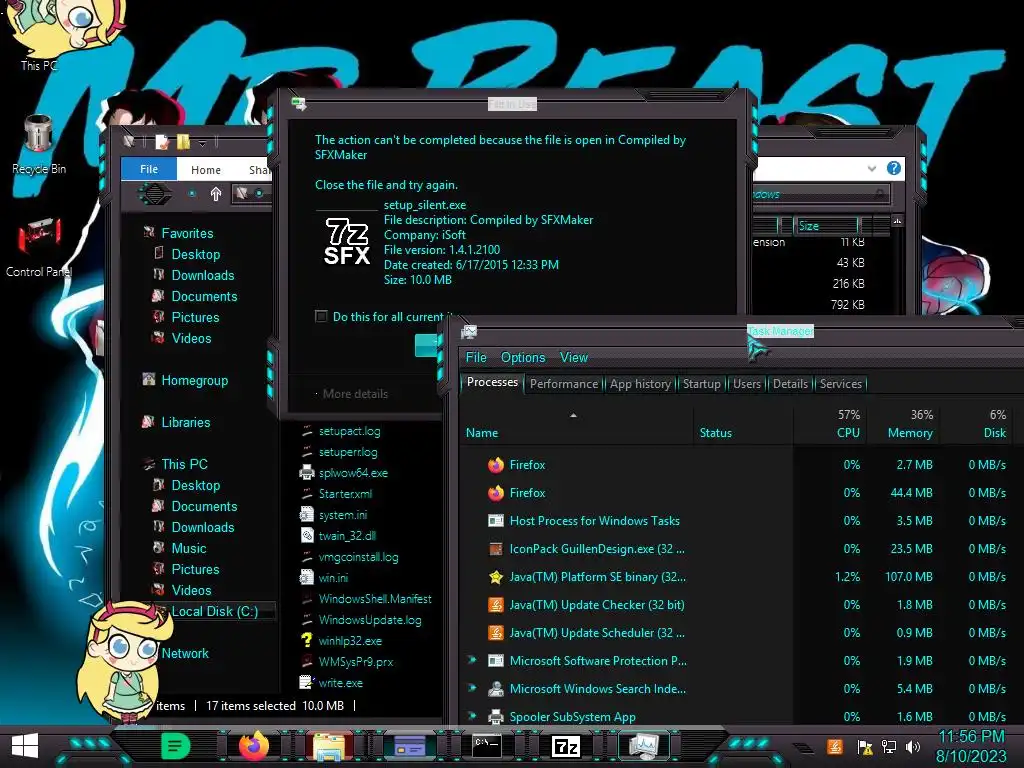Sort processes by the Memory column

coord(903,424)
